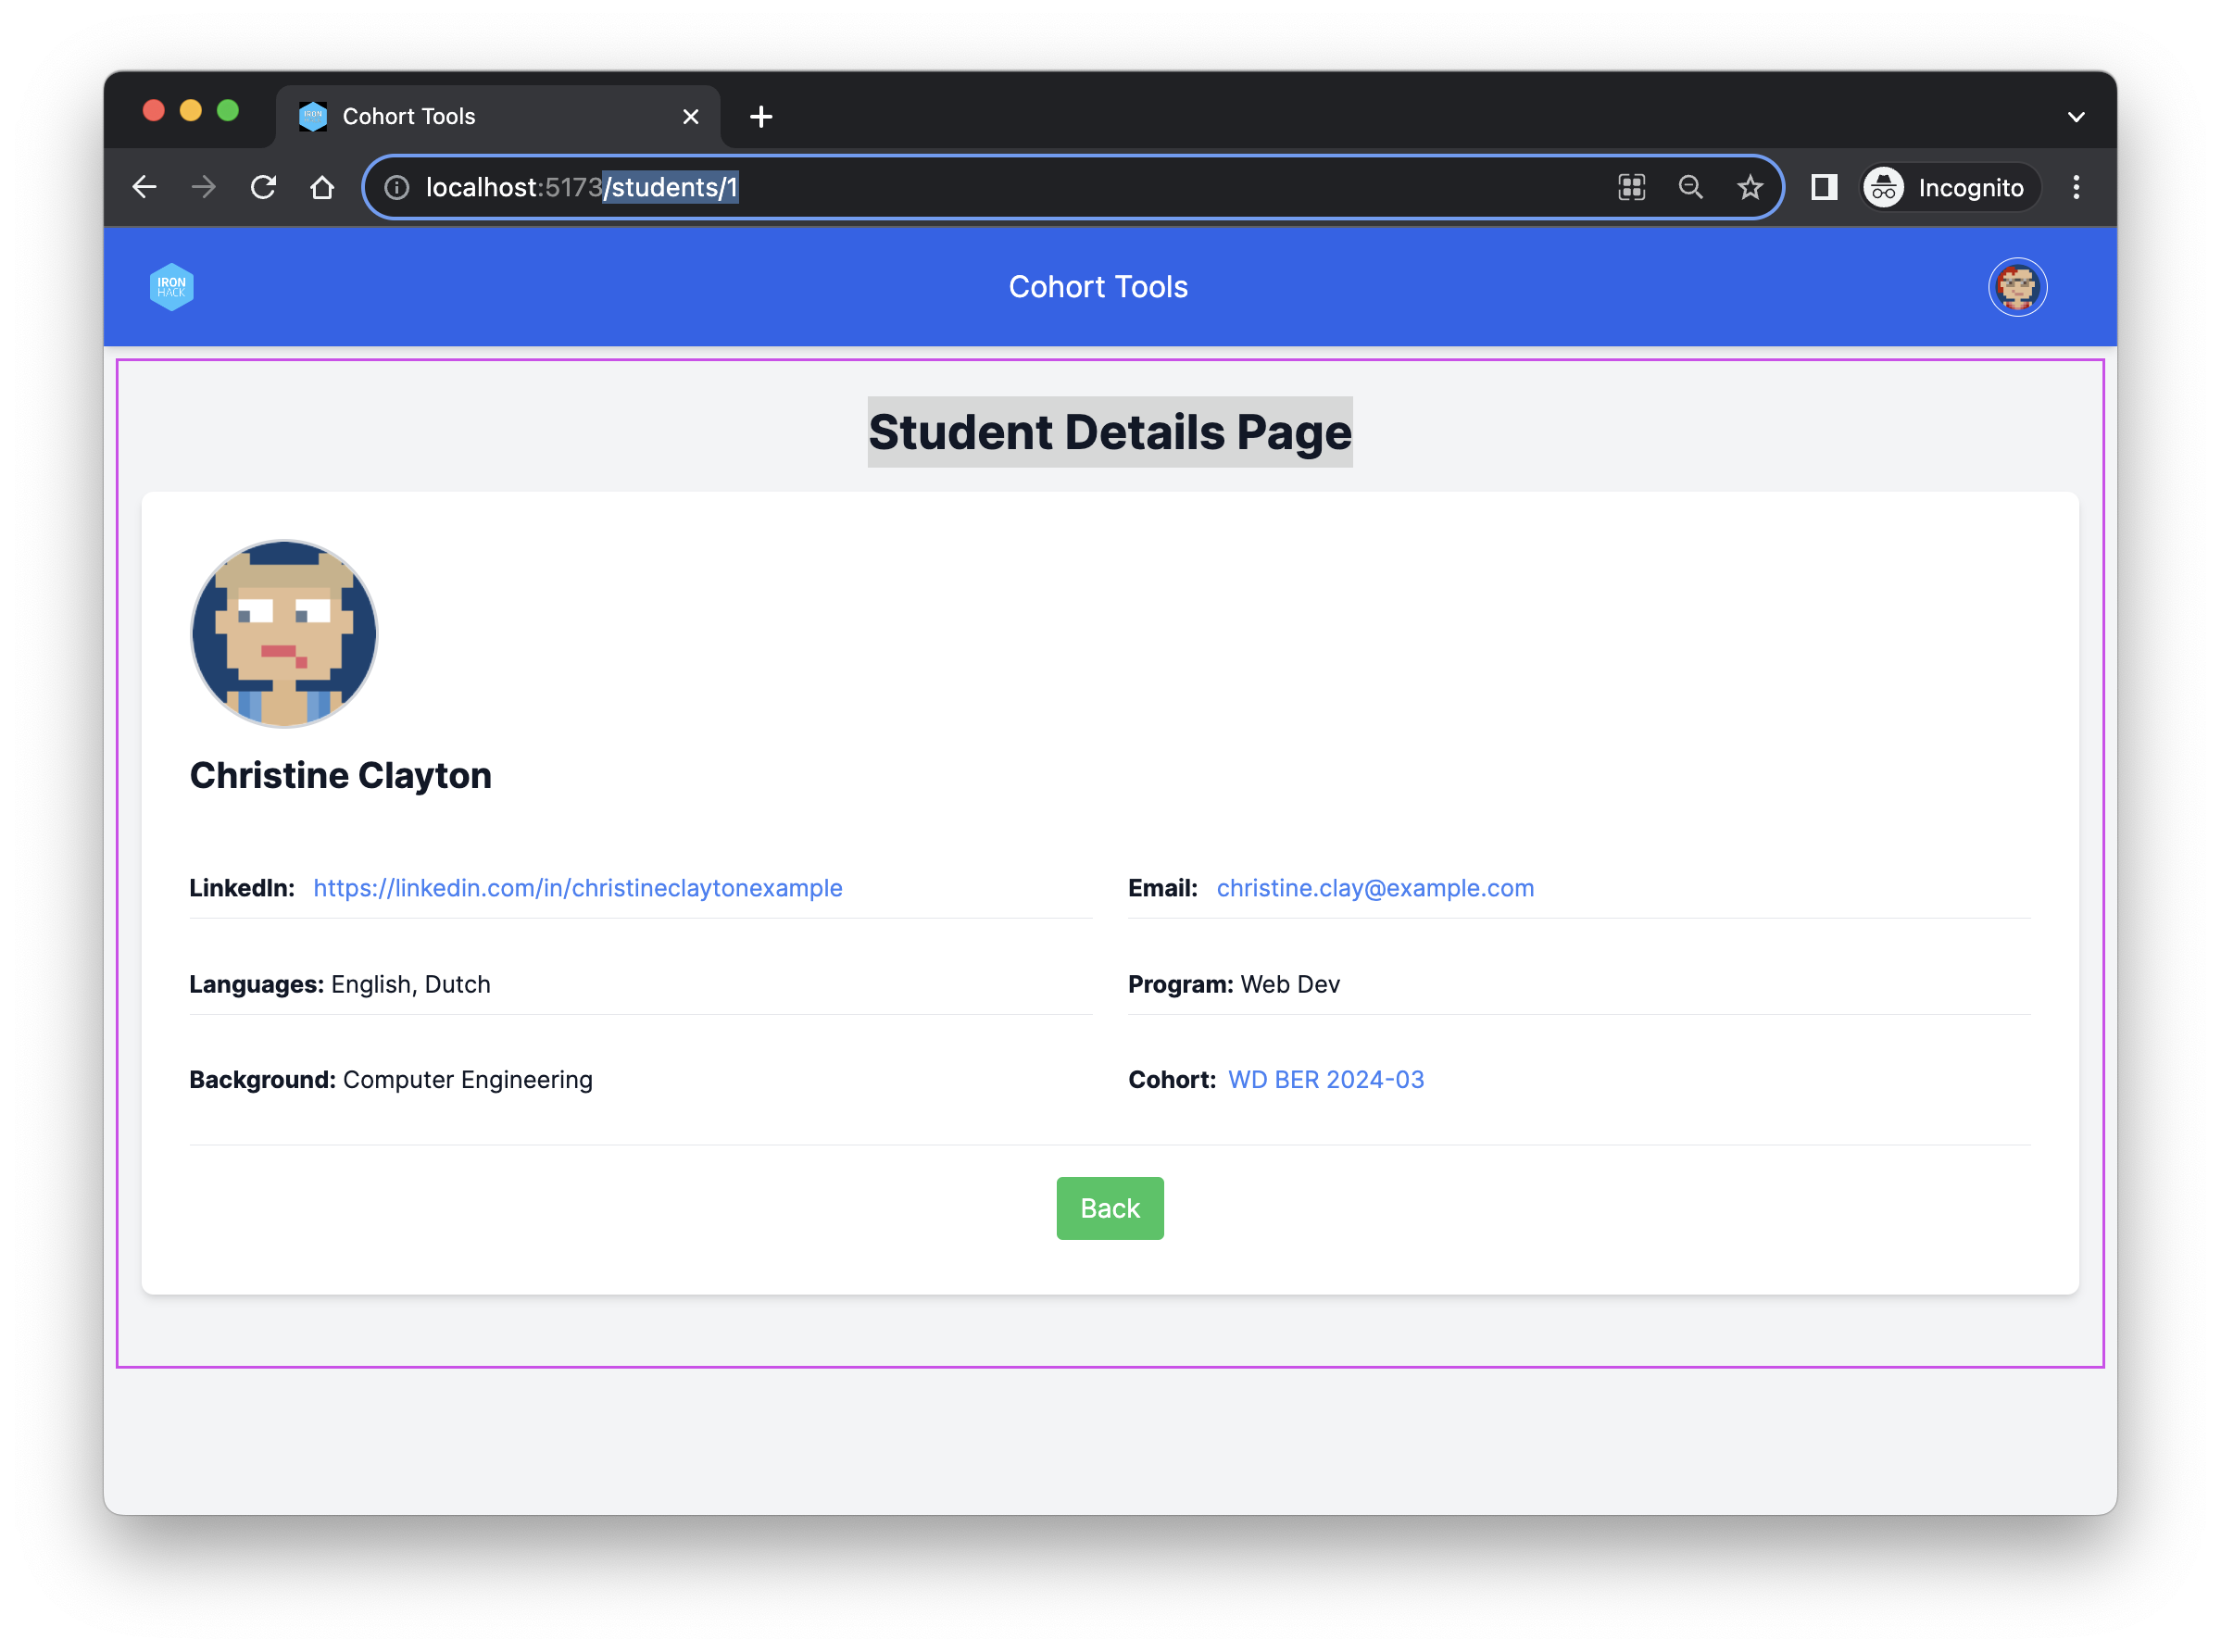Open the side panel icon
Screen dimensions: 2221x1652
(x=1823, y=187)
